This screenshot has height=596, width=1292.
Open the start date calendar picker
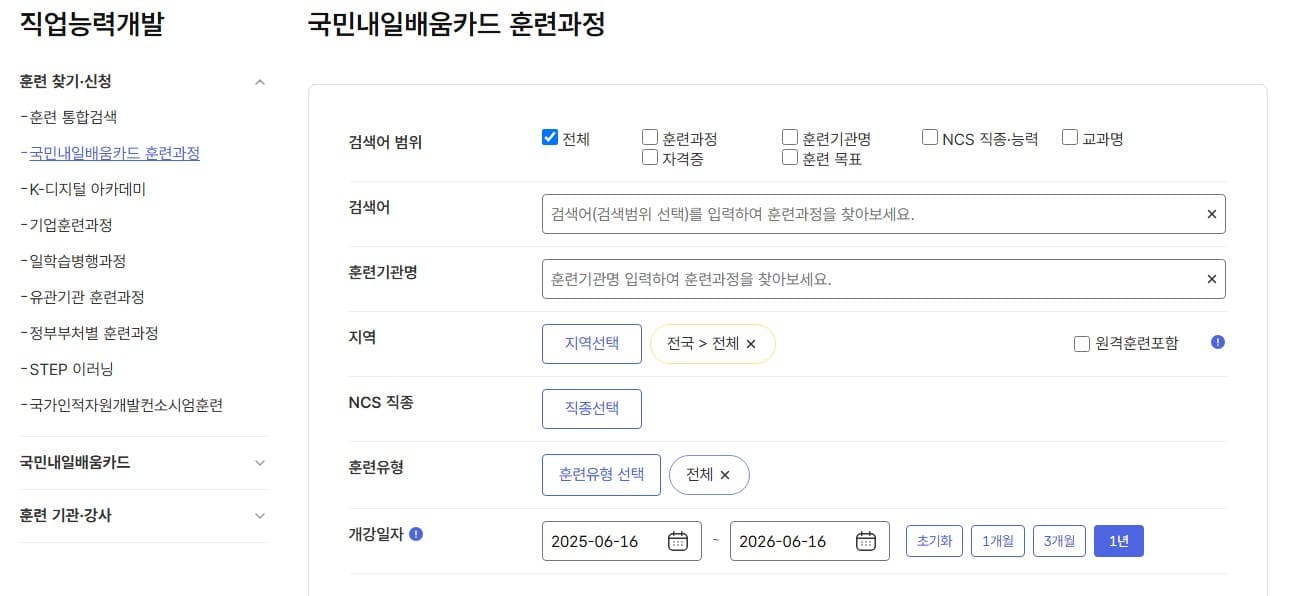pyautogui.click(x=677, y=540)
